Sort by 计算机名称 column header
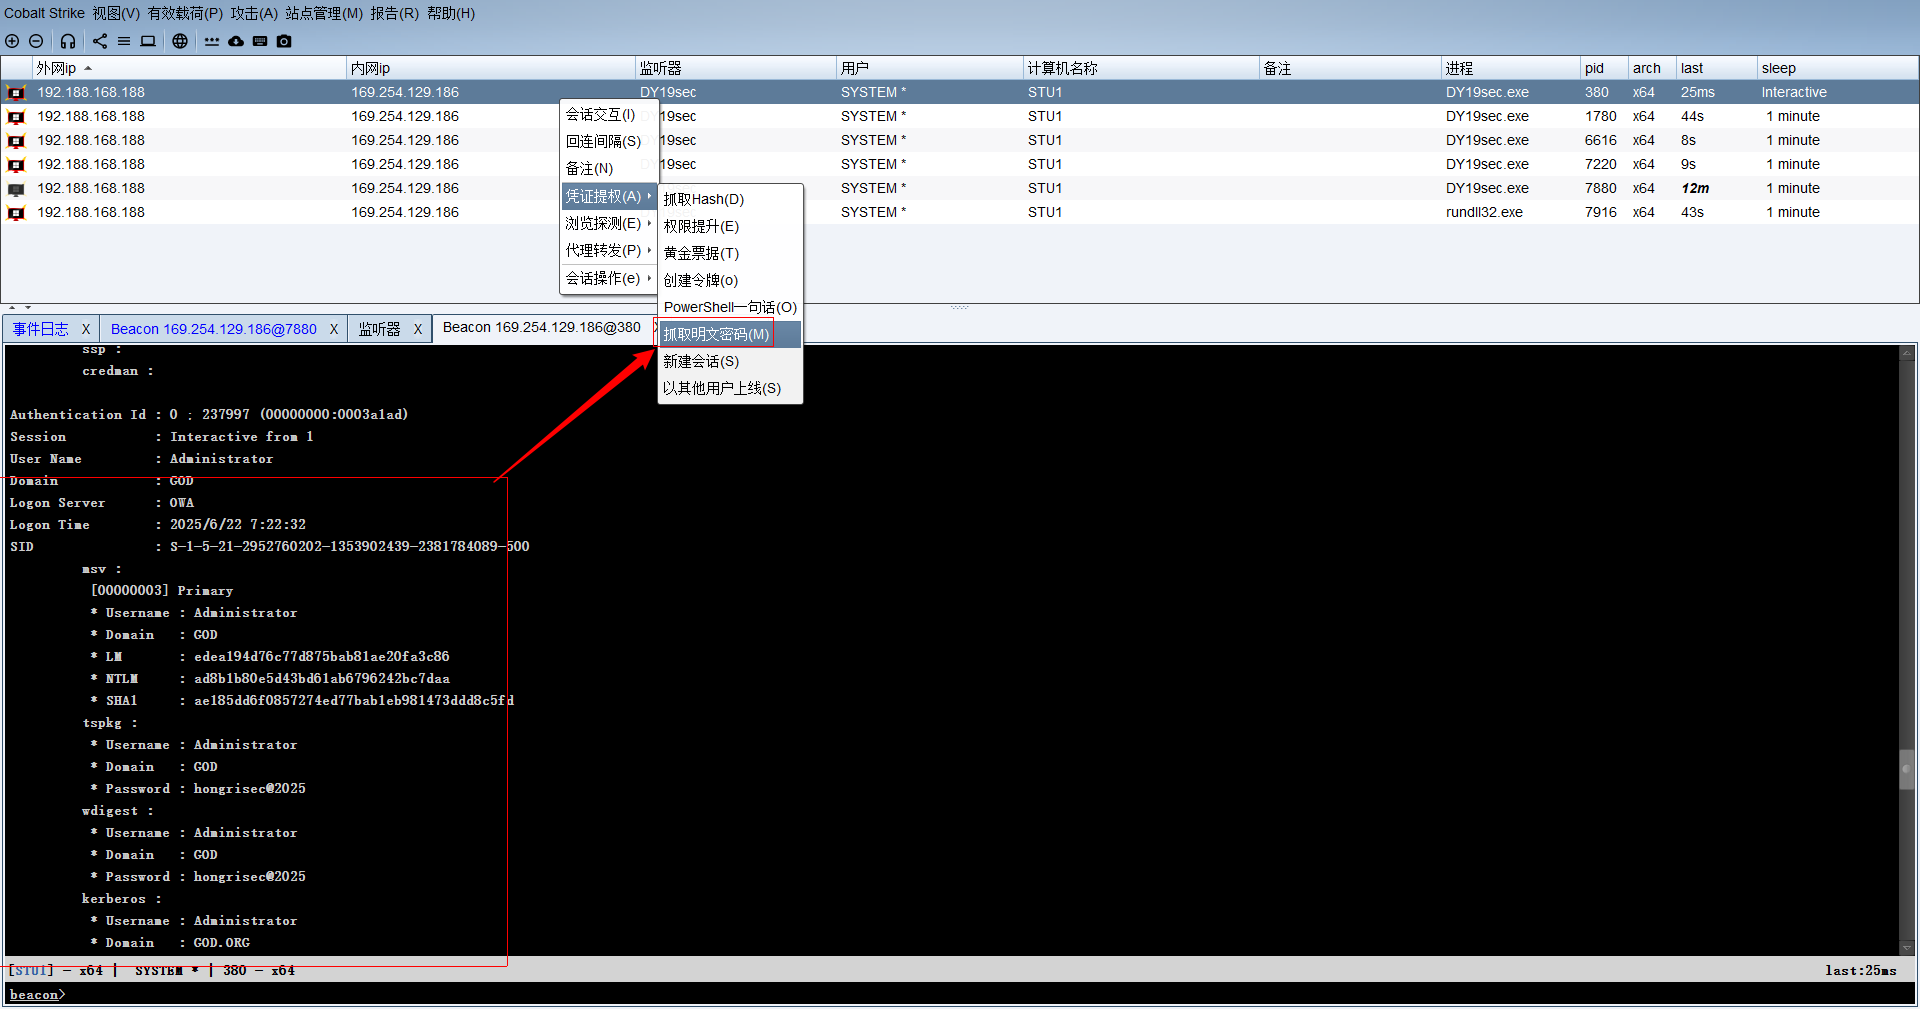Image resolution: width=1920 pixels, height=1009 pixels. [x=1141, y=68]
